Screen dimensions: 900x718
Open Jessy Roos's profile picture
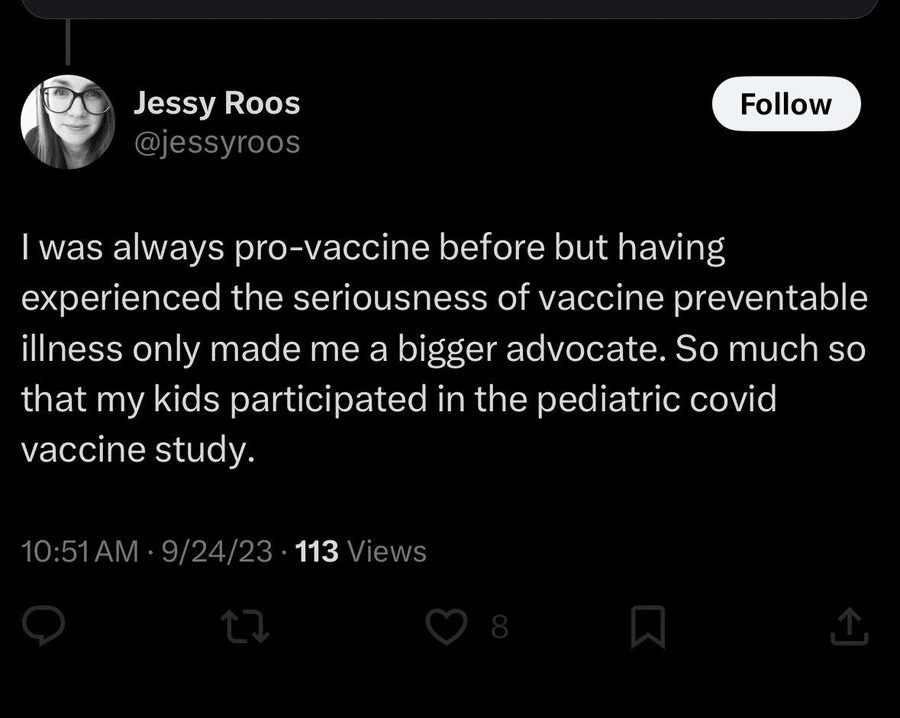click(67, 121)
